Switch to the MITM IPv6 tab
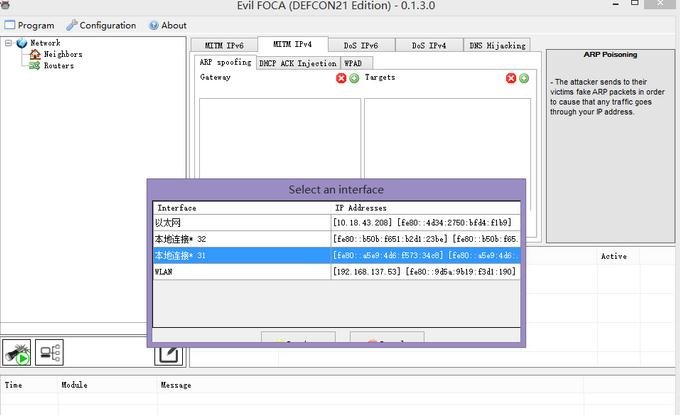 pos(224,45)
